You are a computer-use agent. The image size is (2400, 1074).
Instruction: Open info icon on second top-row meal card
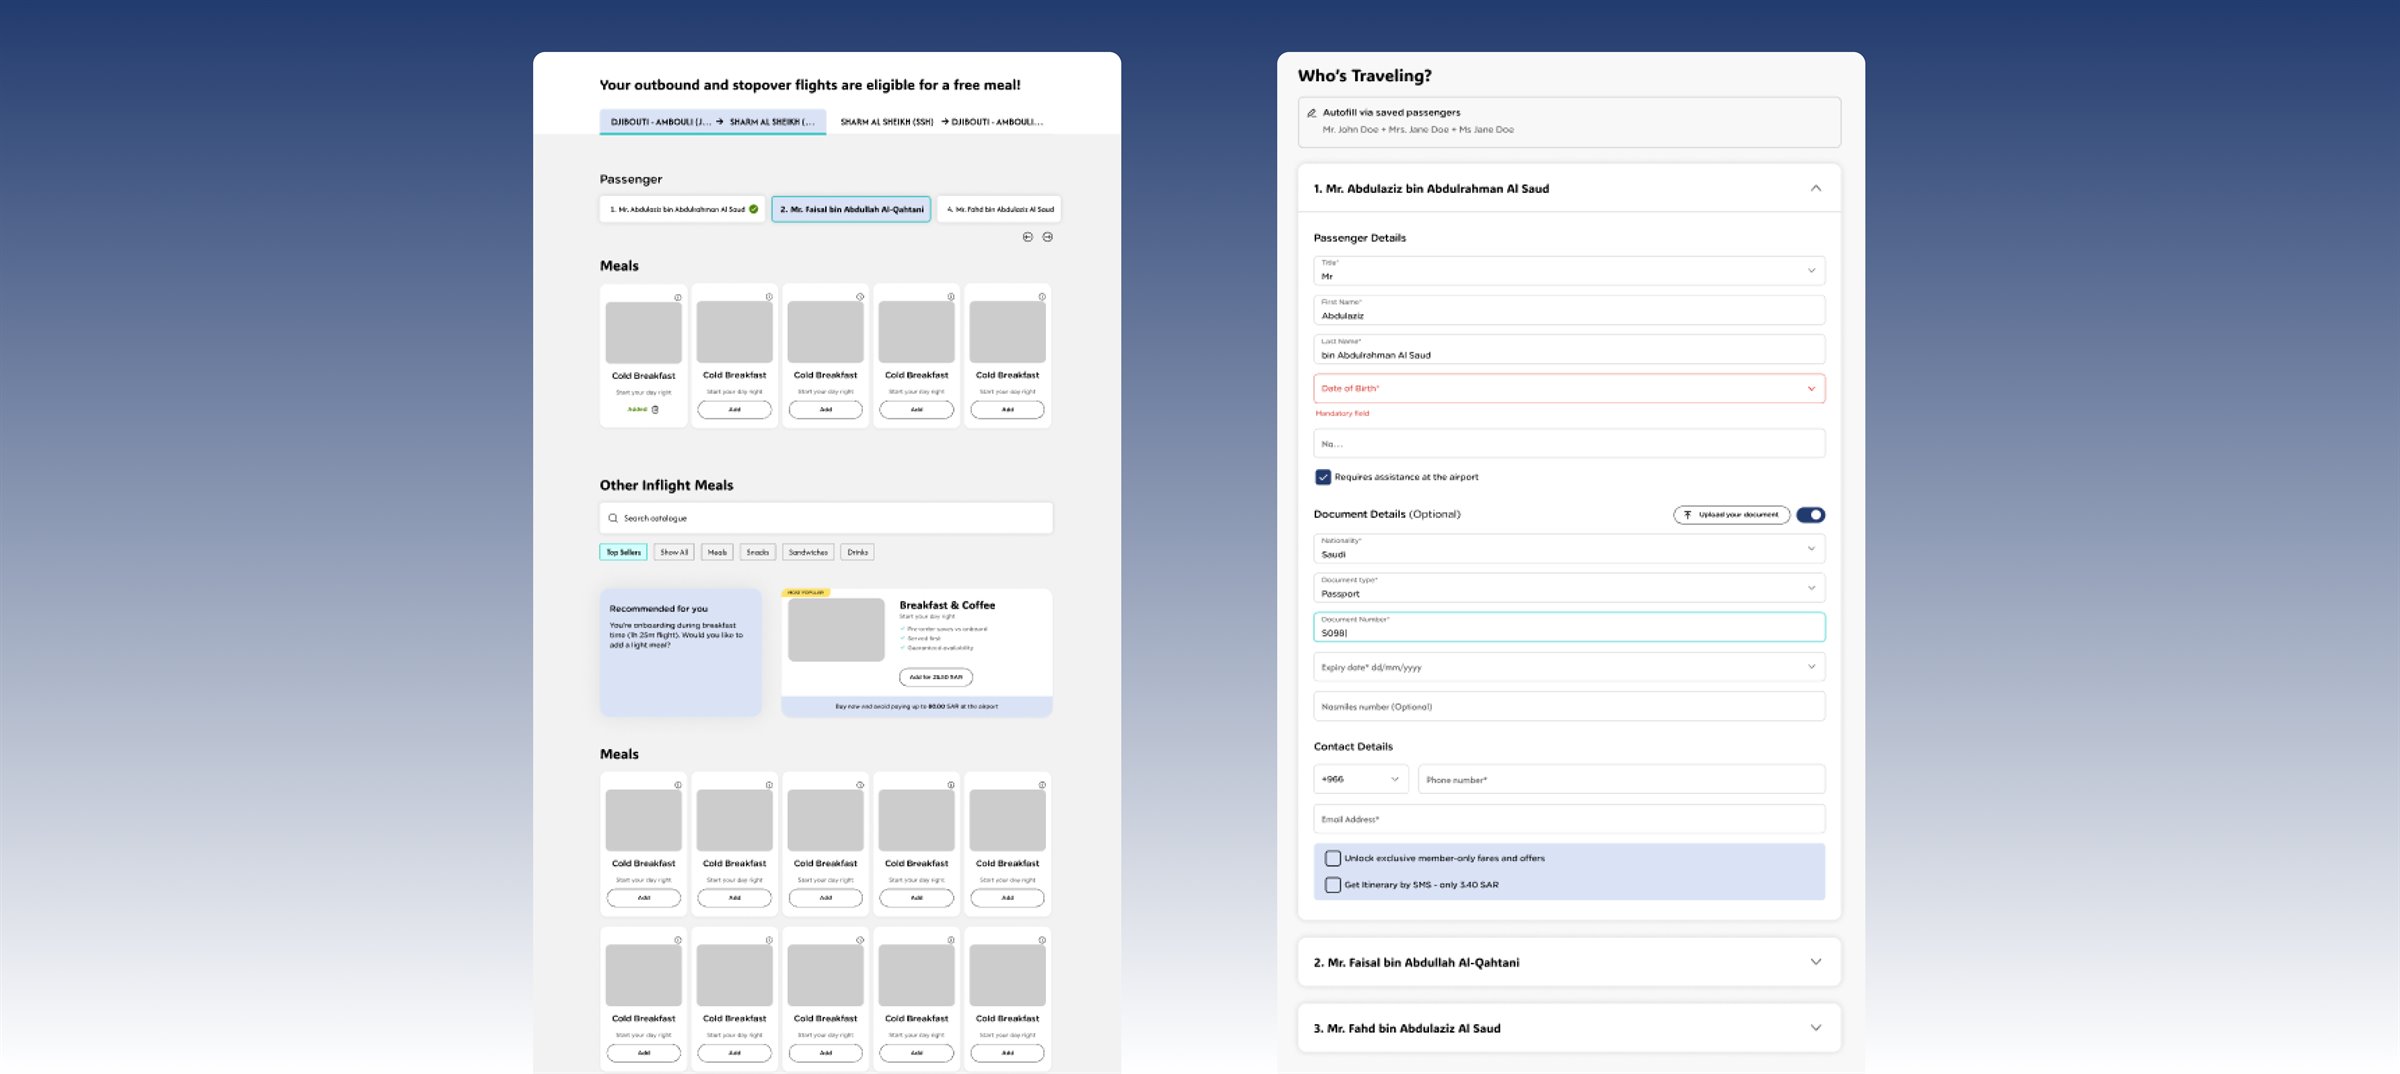tap(769, 297)
